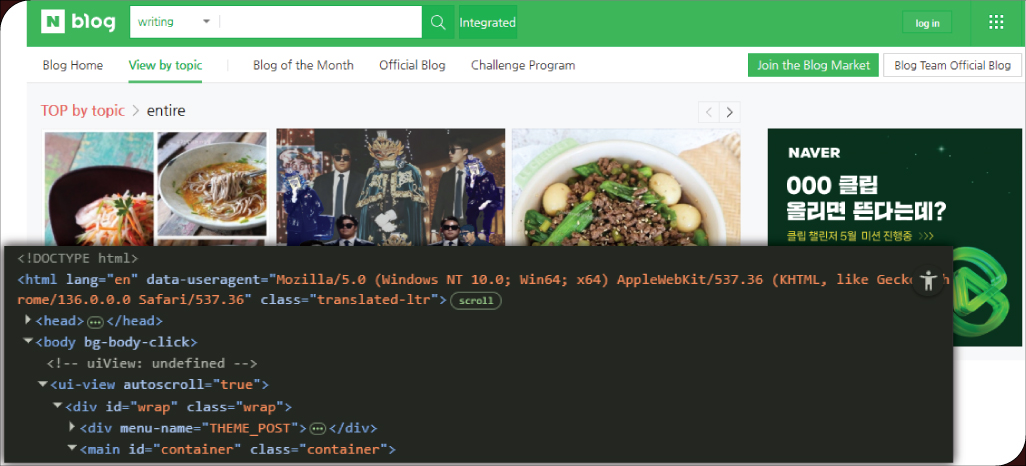1026x466 pixels.
Task: Click the log in button
Action: [x=927, y=23]
